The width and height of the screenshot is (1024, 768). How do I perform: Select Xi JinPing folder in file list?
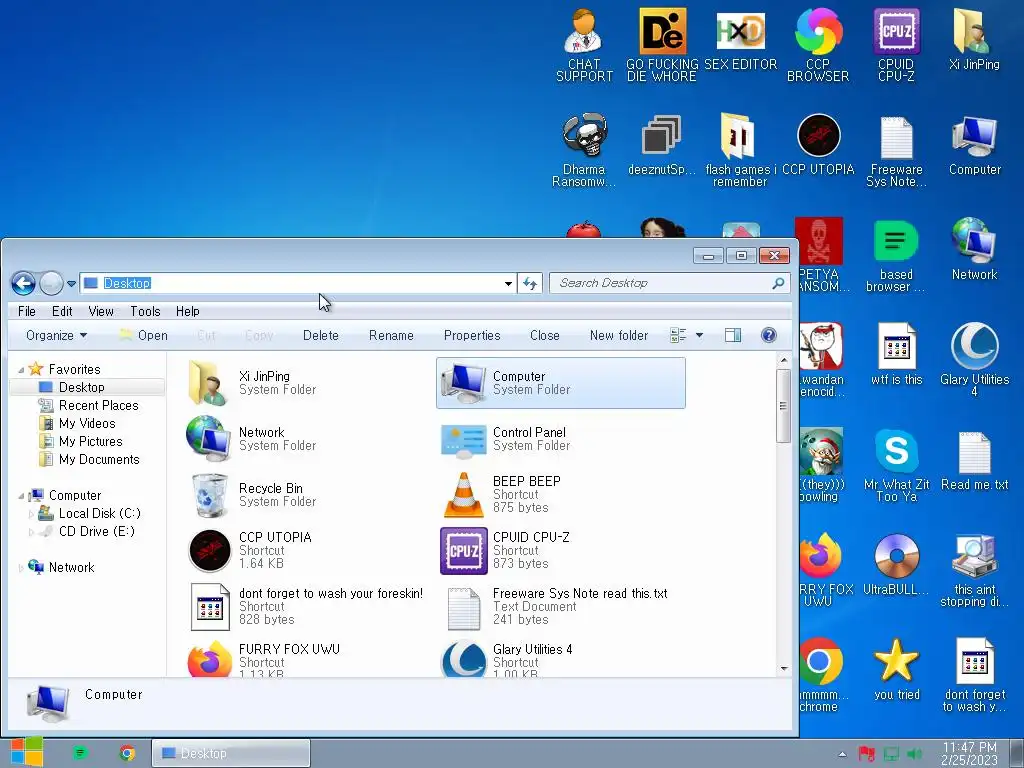251,383
